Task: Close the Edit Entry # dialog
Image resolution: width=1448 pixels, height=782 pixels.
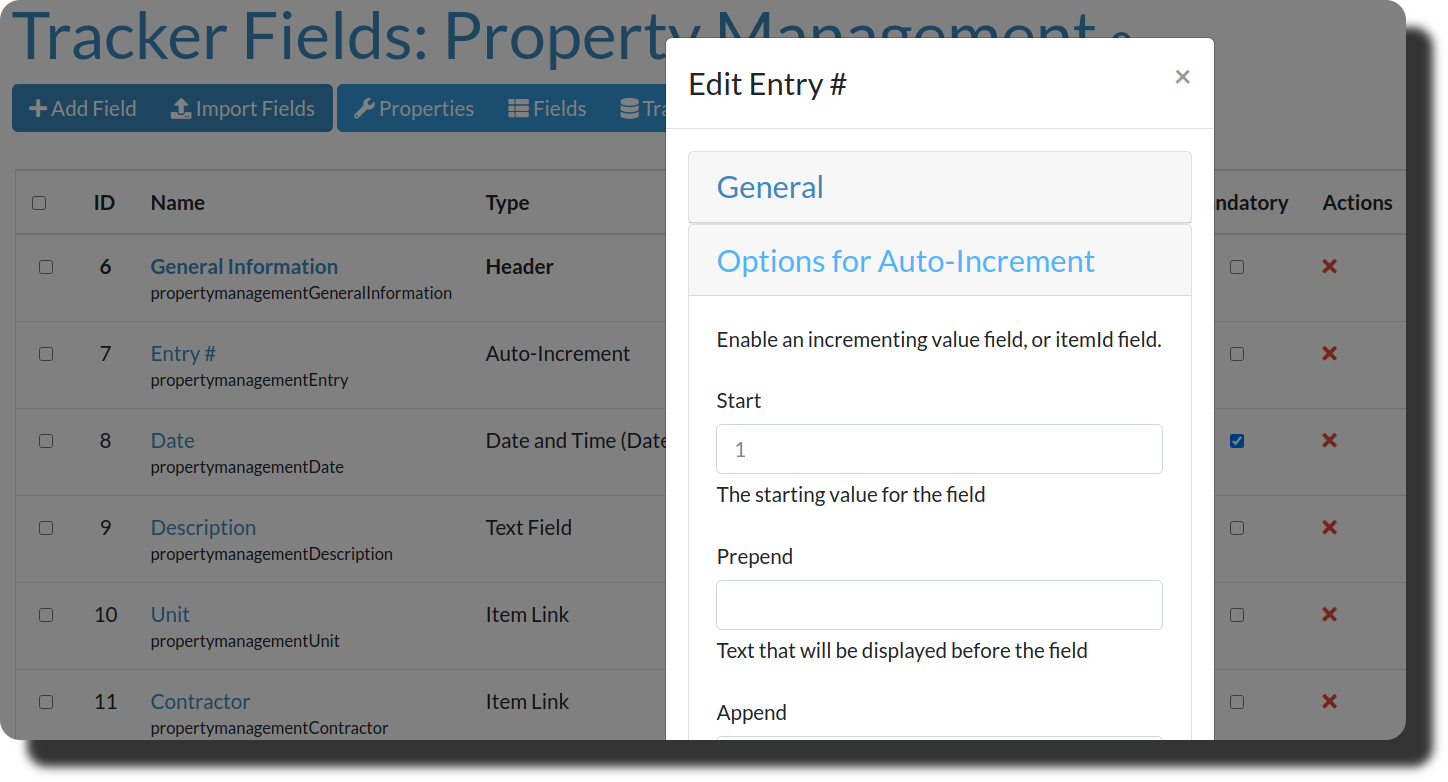Action: point(1182,77)
